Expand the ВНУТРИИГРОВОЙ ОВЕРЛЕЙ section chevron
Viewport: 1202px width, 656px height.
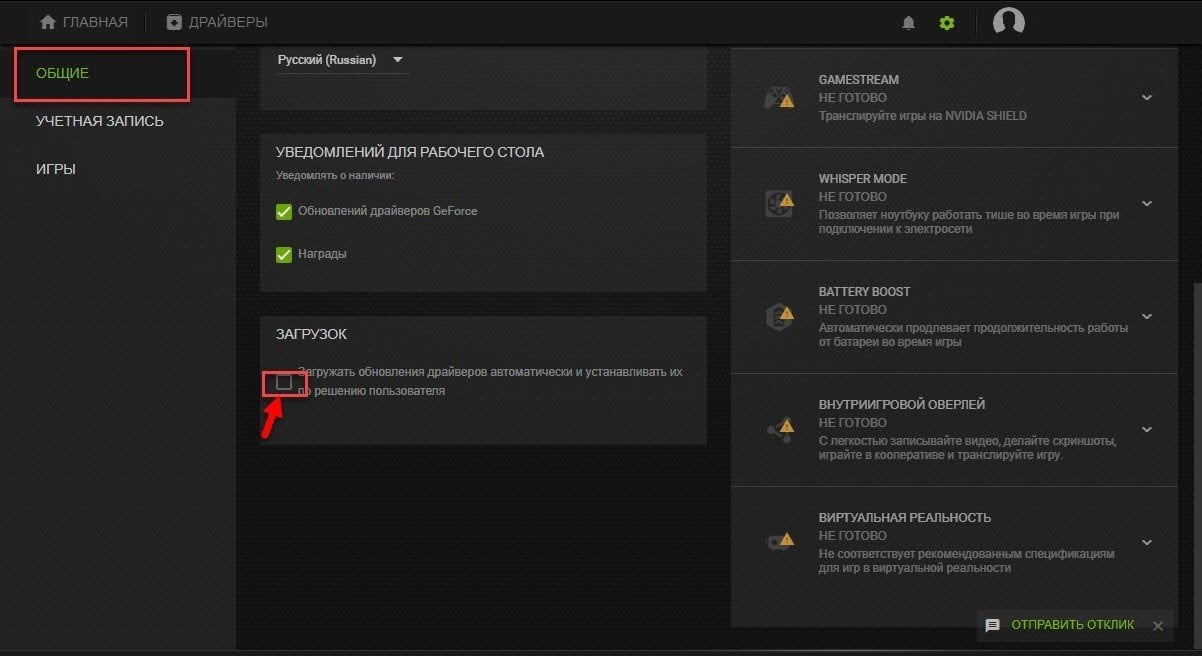[1147, 429]
